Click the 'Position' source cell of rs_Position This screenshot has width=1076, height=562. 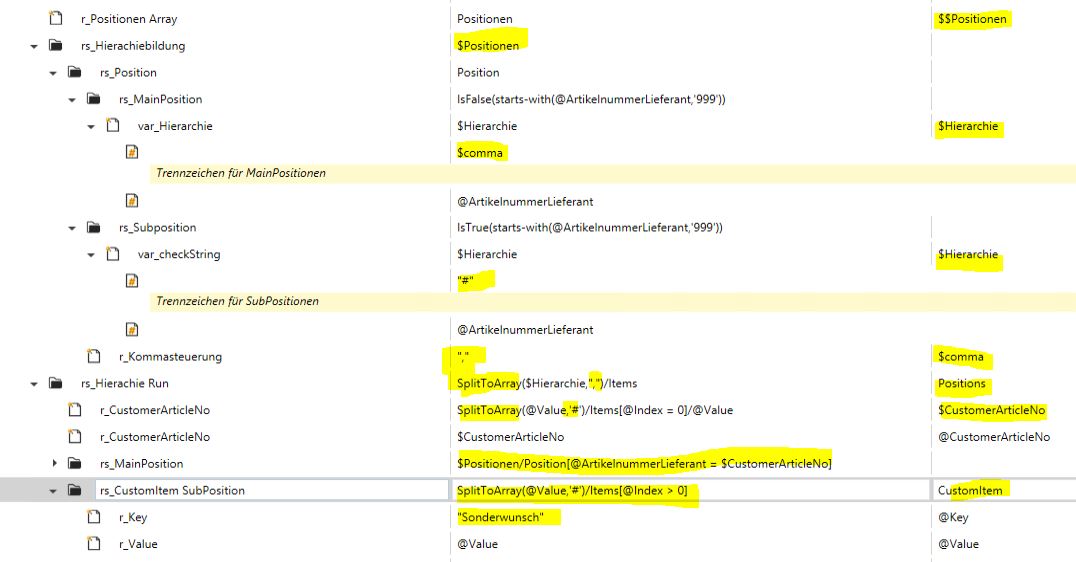[x=478, y=72]
